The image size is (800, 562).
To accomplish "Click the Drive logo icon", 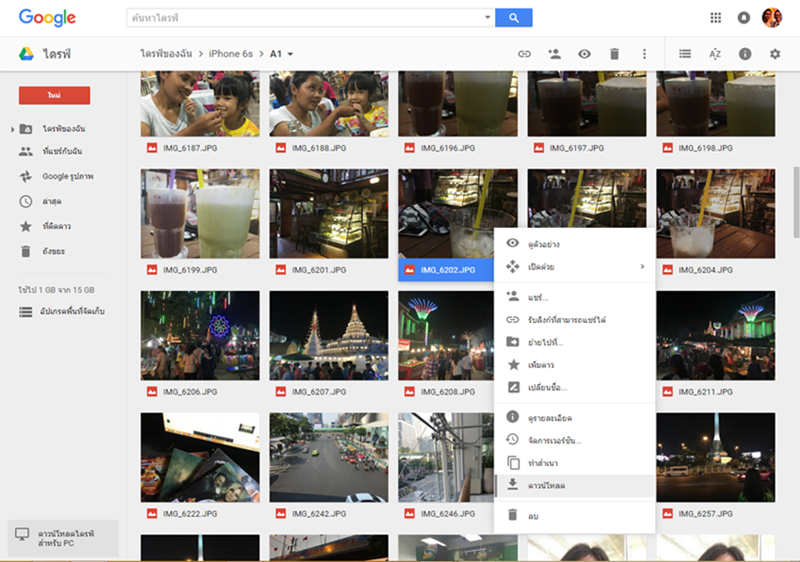I will click(27, 54).
